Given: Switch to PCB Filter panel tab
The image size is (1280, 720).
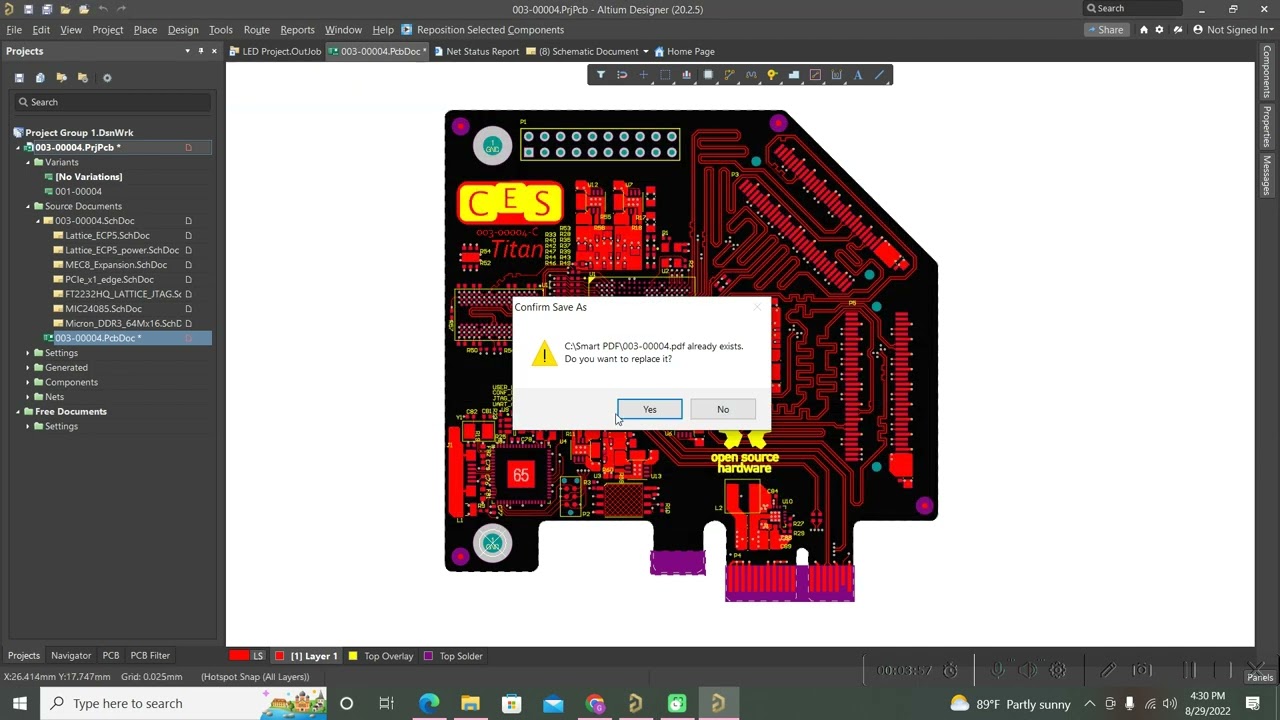Looking at the screenshot, I should click(x=150, y=656).
